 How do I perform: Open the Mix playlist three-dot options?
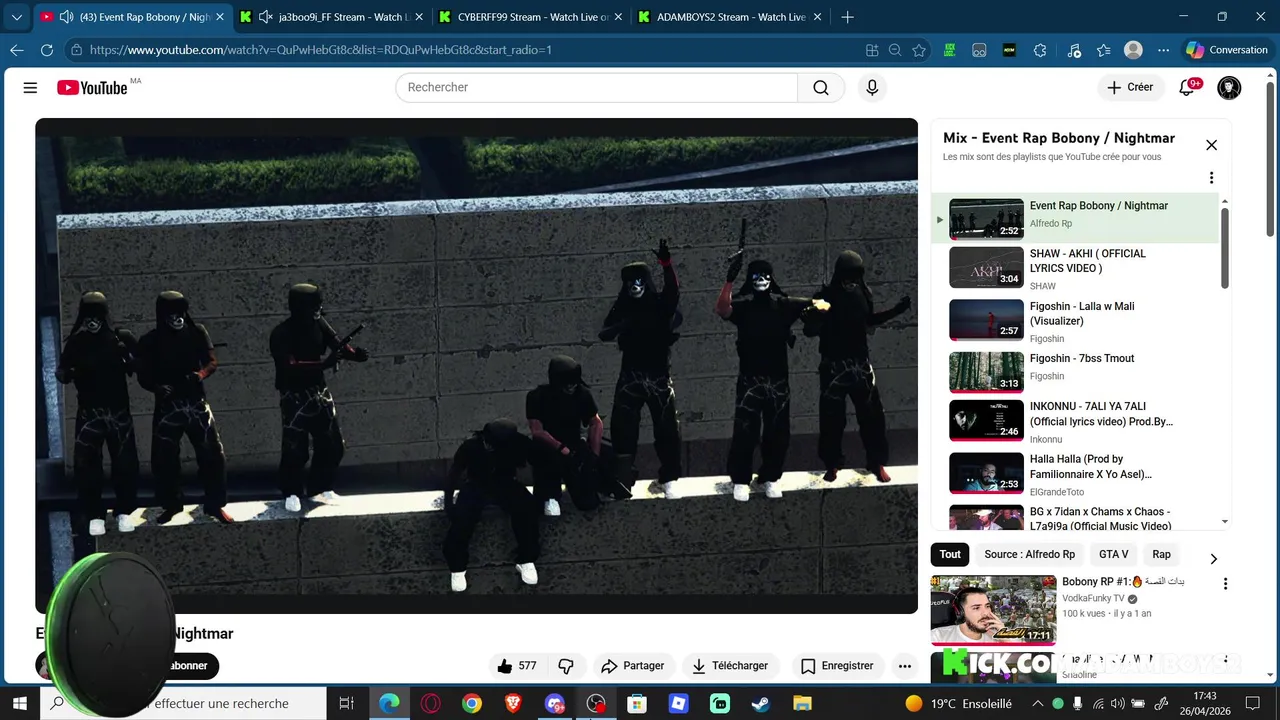(x=1211, y=178)
